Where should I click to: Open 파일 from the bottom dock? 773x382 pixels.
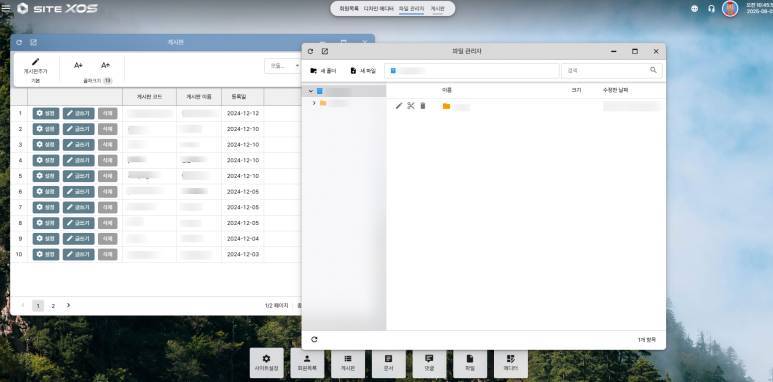470,363
